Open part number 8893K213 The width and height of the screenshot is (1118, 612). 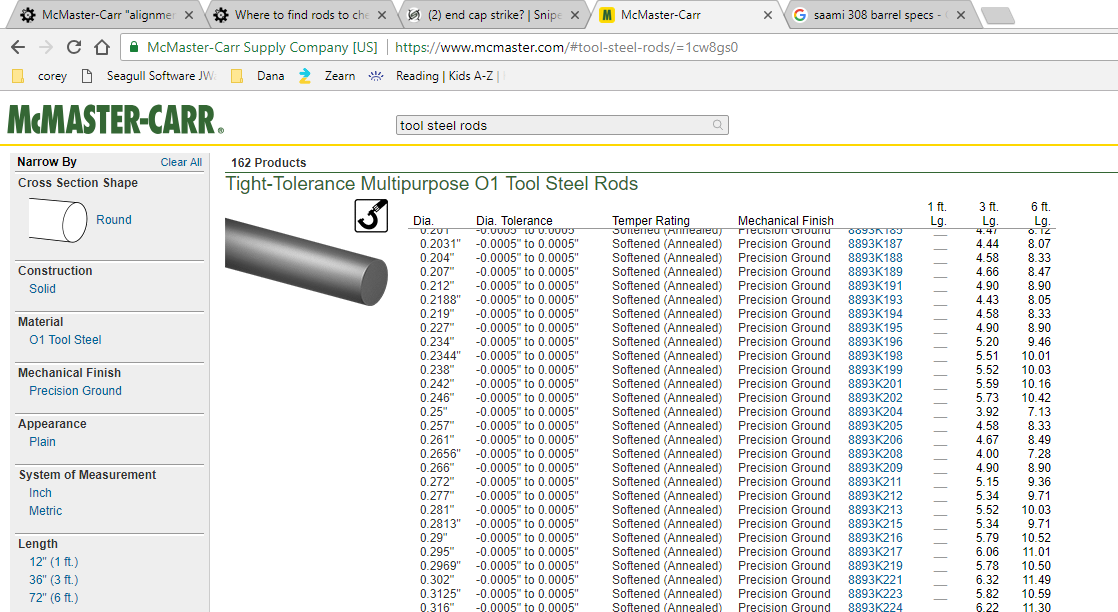click(x=875, y=510)
